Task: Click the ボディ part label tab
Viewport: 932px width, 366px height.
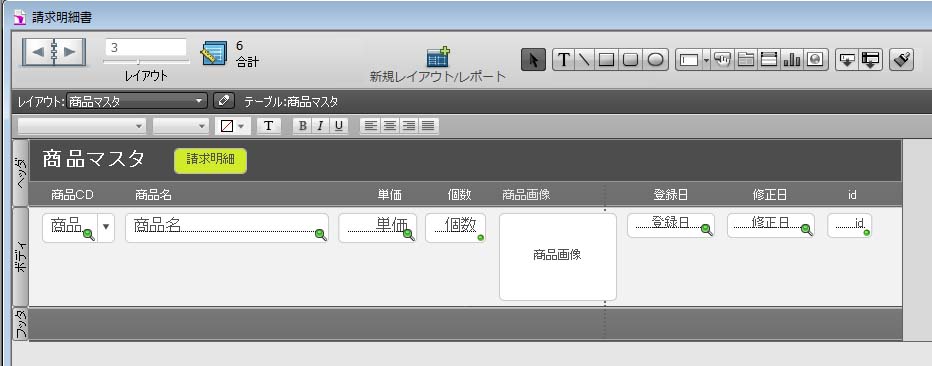Action: (20, 257)
